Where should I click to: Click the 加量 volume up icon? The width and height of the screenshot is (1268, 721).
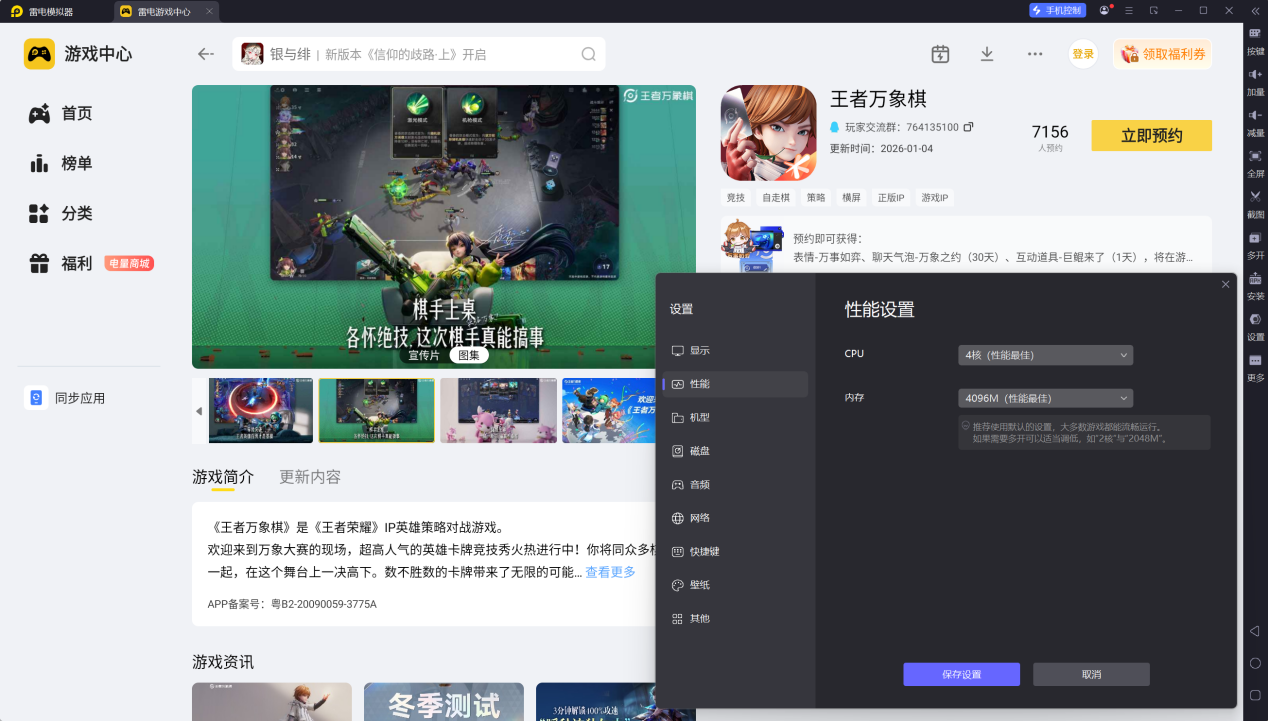[1255, 75]
